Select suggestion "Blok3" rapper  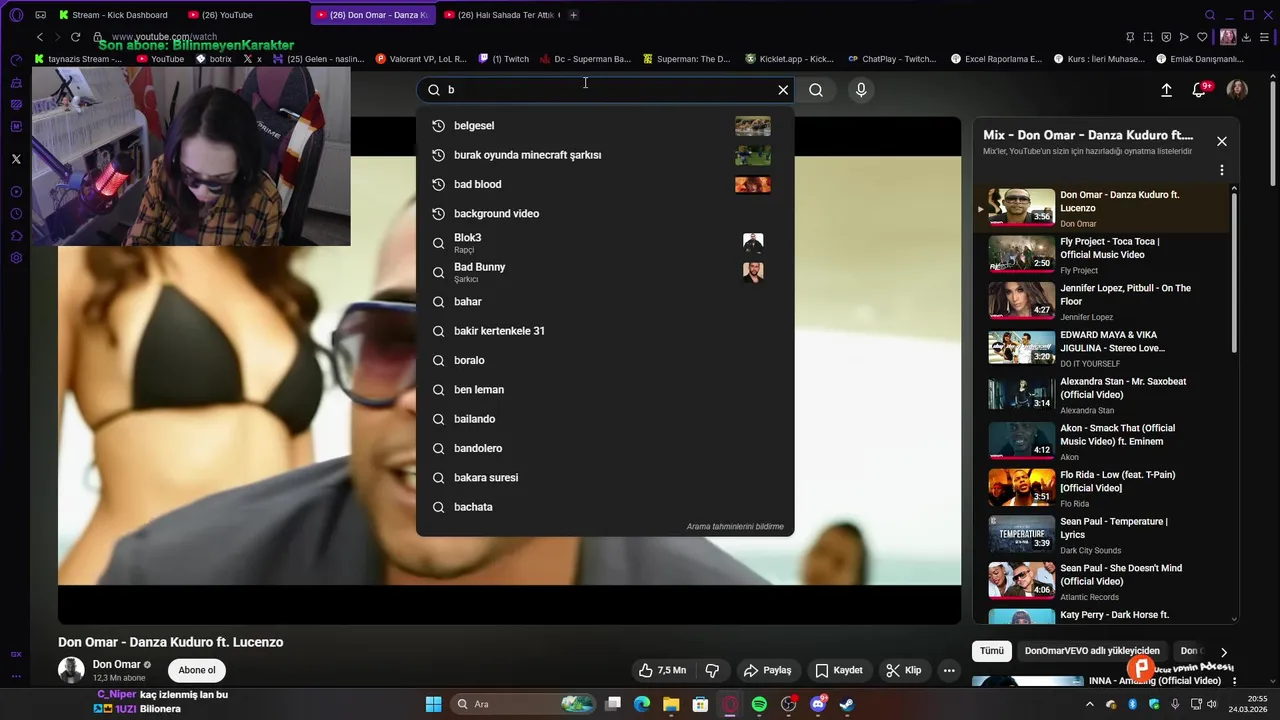pyautogui.click(x=605, y=243)
